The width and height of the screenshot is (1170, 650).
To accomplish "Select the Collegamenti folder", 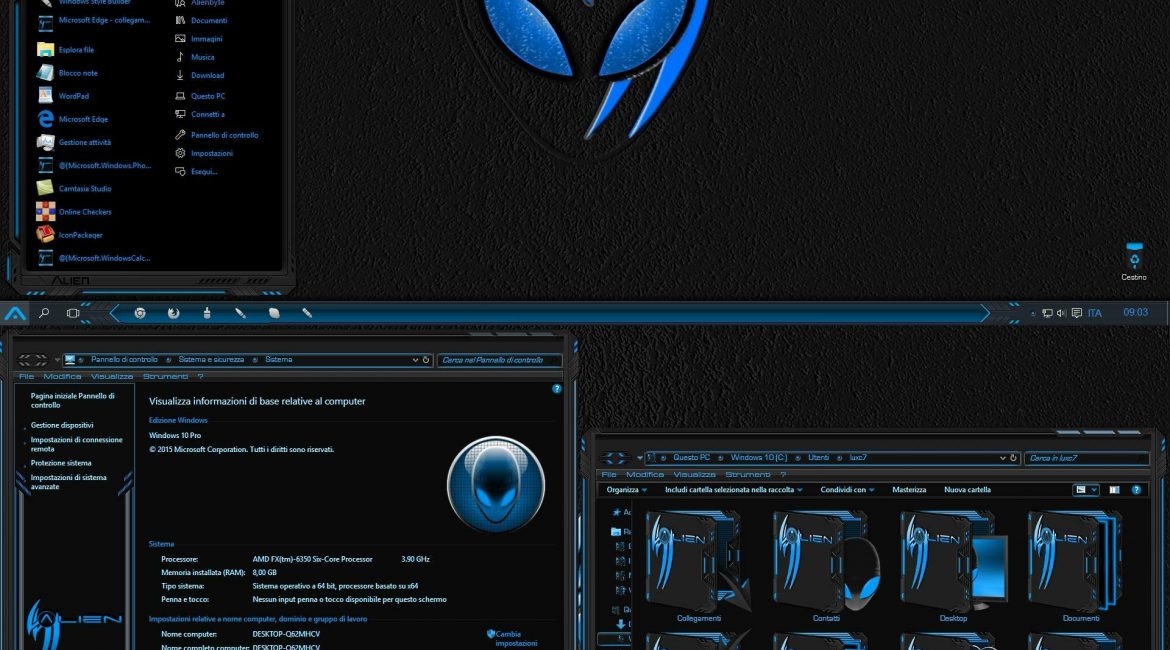I will click(698, 566).
